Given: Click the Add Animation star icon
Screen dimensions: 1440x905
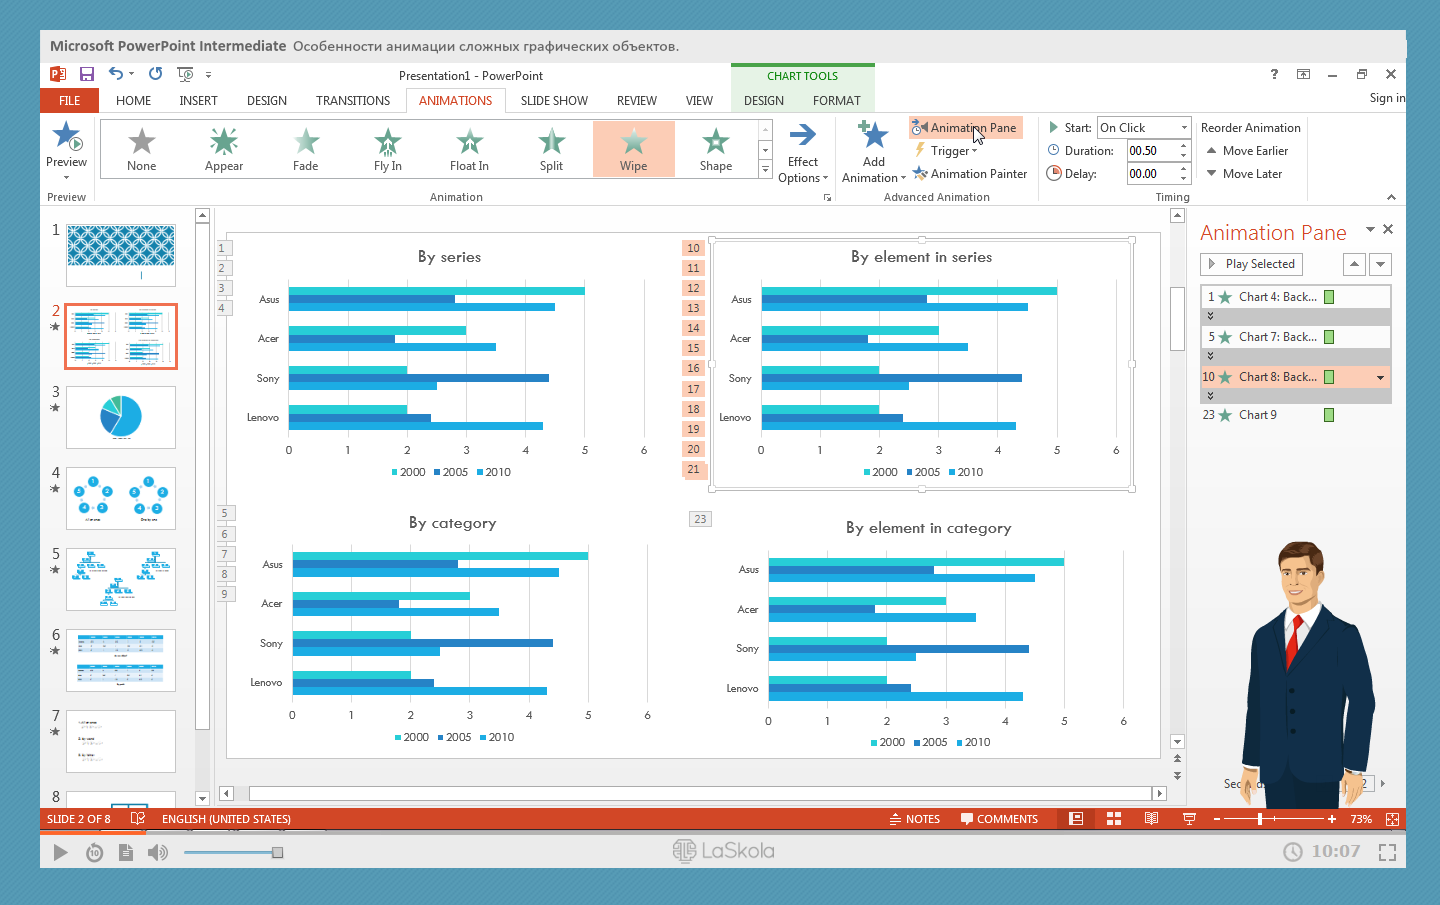Looking at the screenshot, I should (873, 135).
